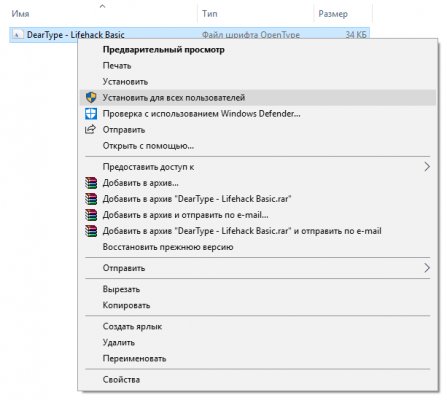The image size is (447, 400).
Task: Click the font file icon of DearType - Lifehack Basic
Action: [x=18, y=34]
